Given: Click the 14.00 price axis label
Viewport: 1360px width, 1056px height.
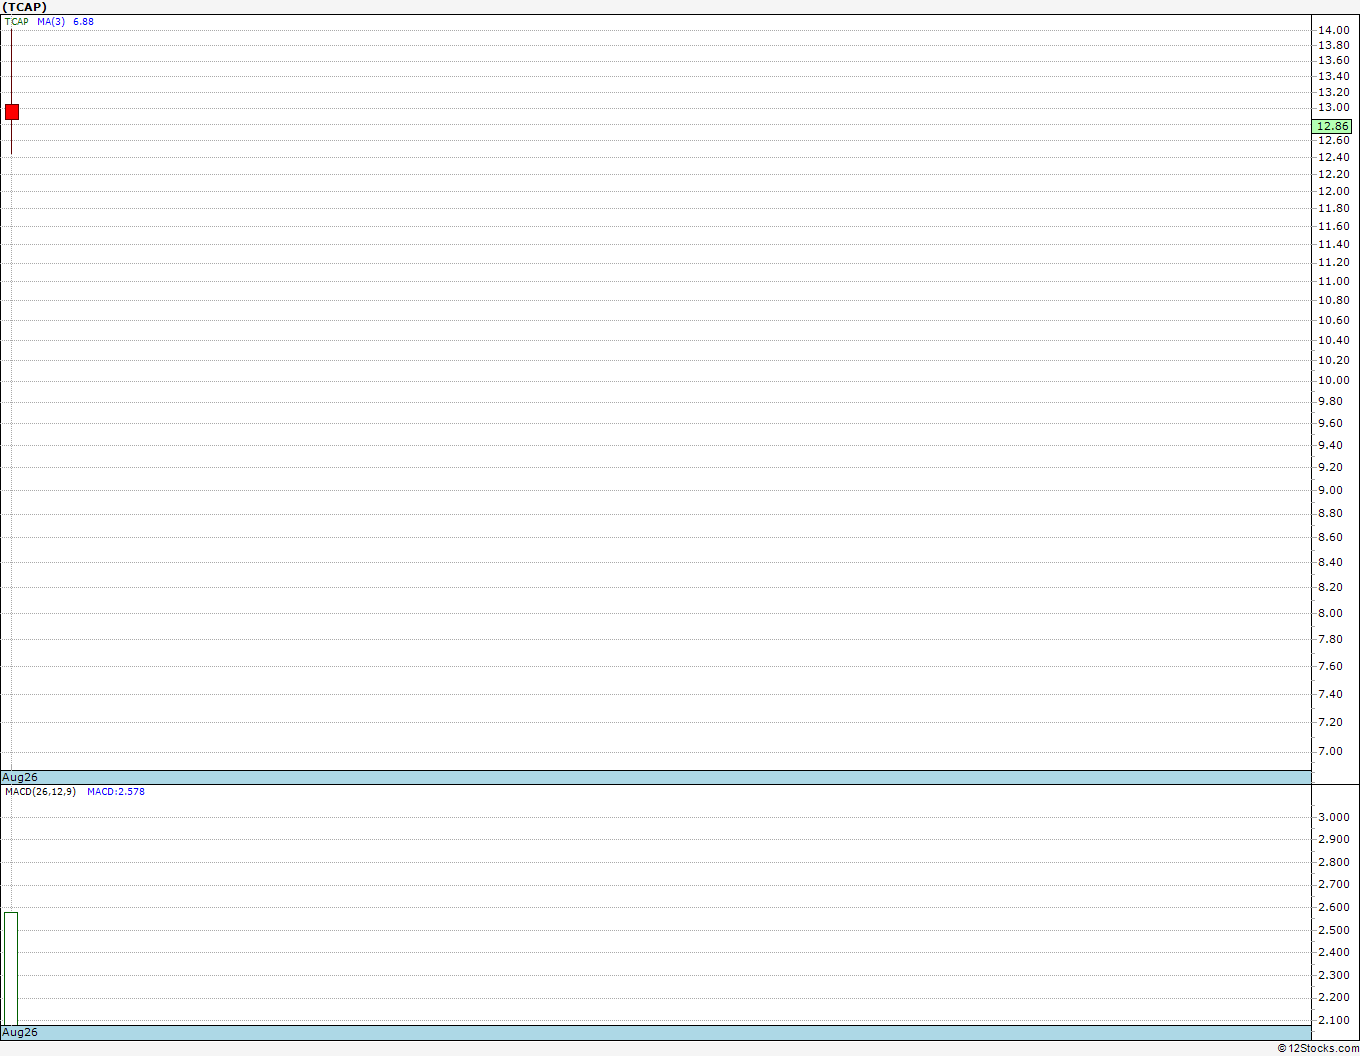Looking at the screenshot, I should 1333,30.
